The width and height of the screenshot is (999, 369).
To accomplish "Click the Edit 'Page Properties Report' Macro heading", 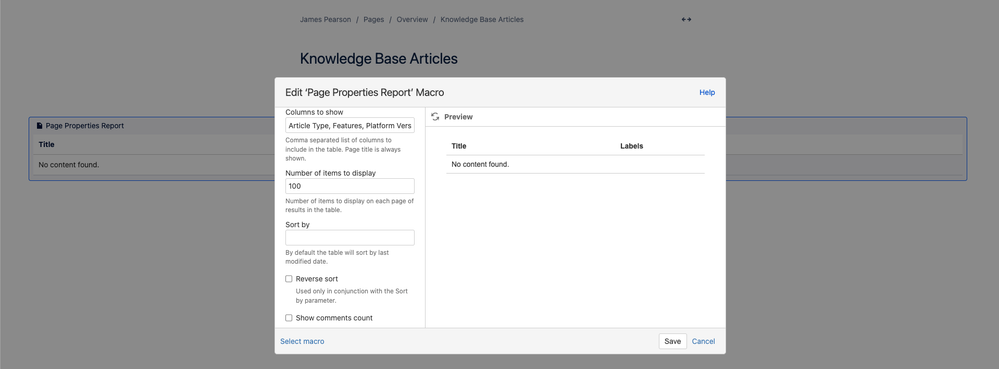I will (364, 92).
